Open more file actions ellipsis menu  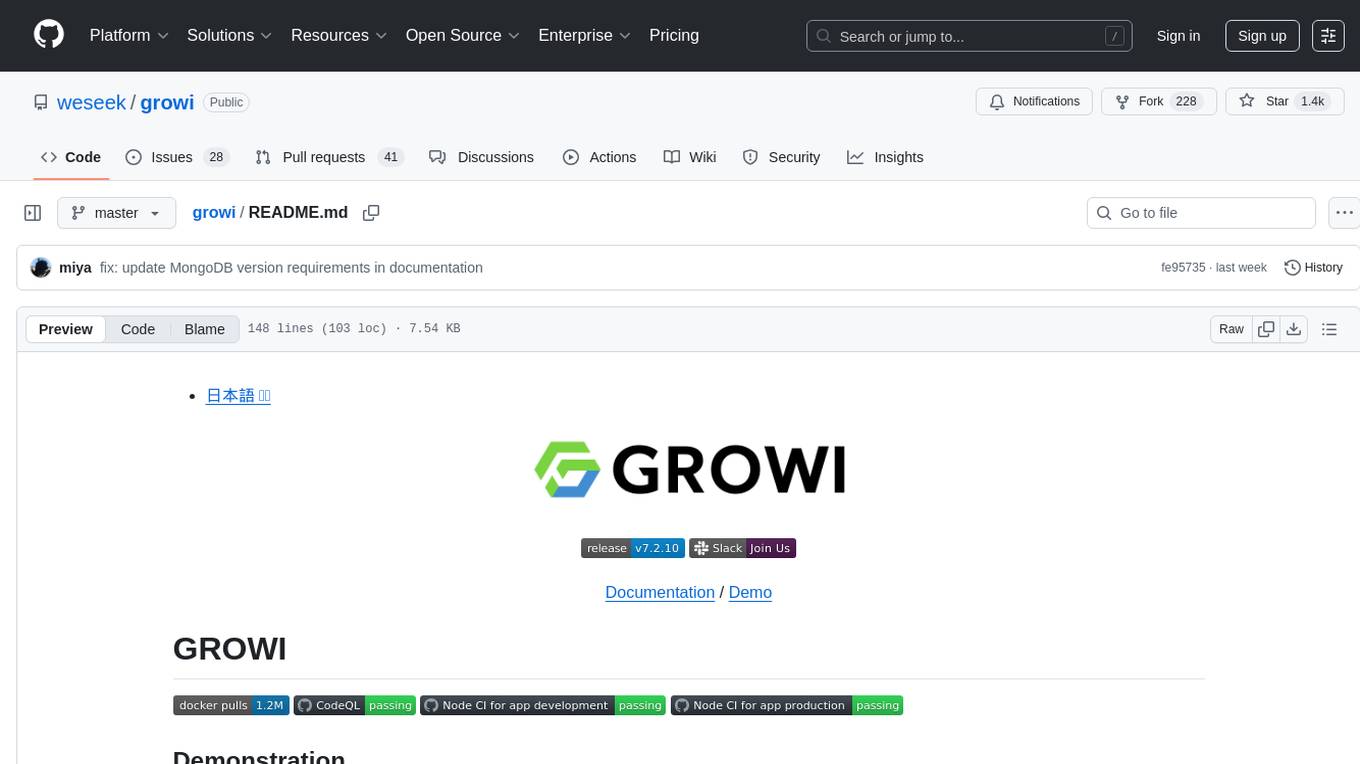tap(1344, 213)
